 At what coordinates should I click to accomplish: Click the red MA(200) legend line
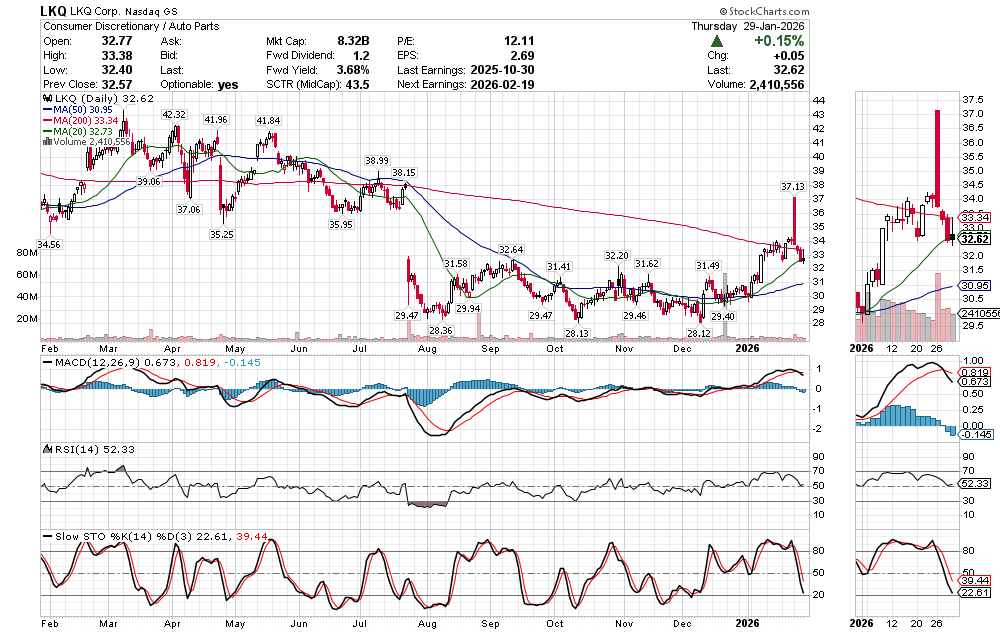[x=45, y=121]
